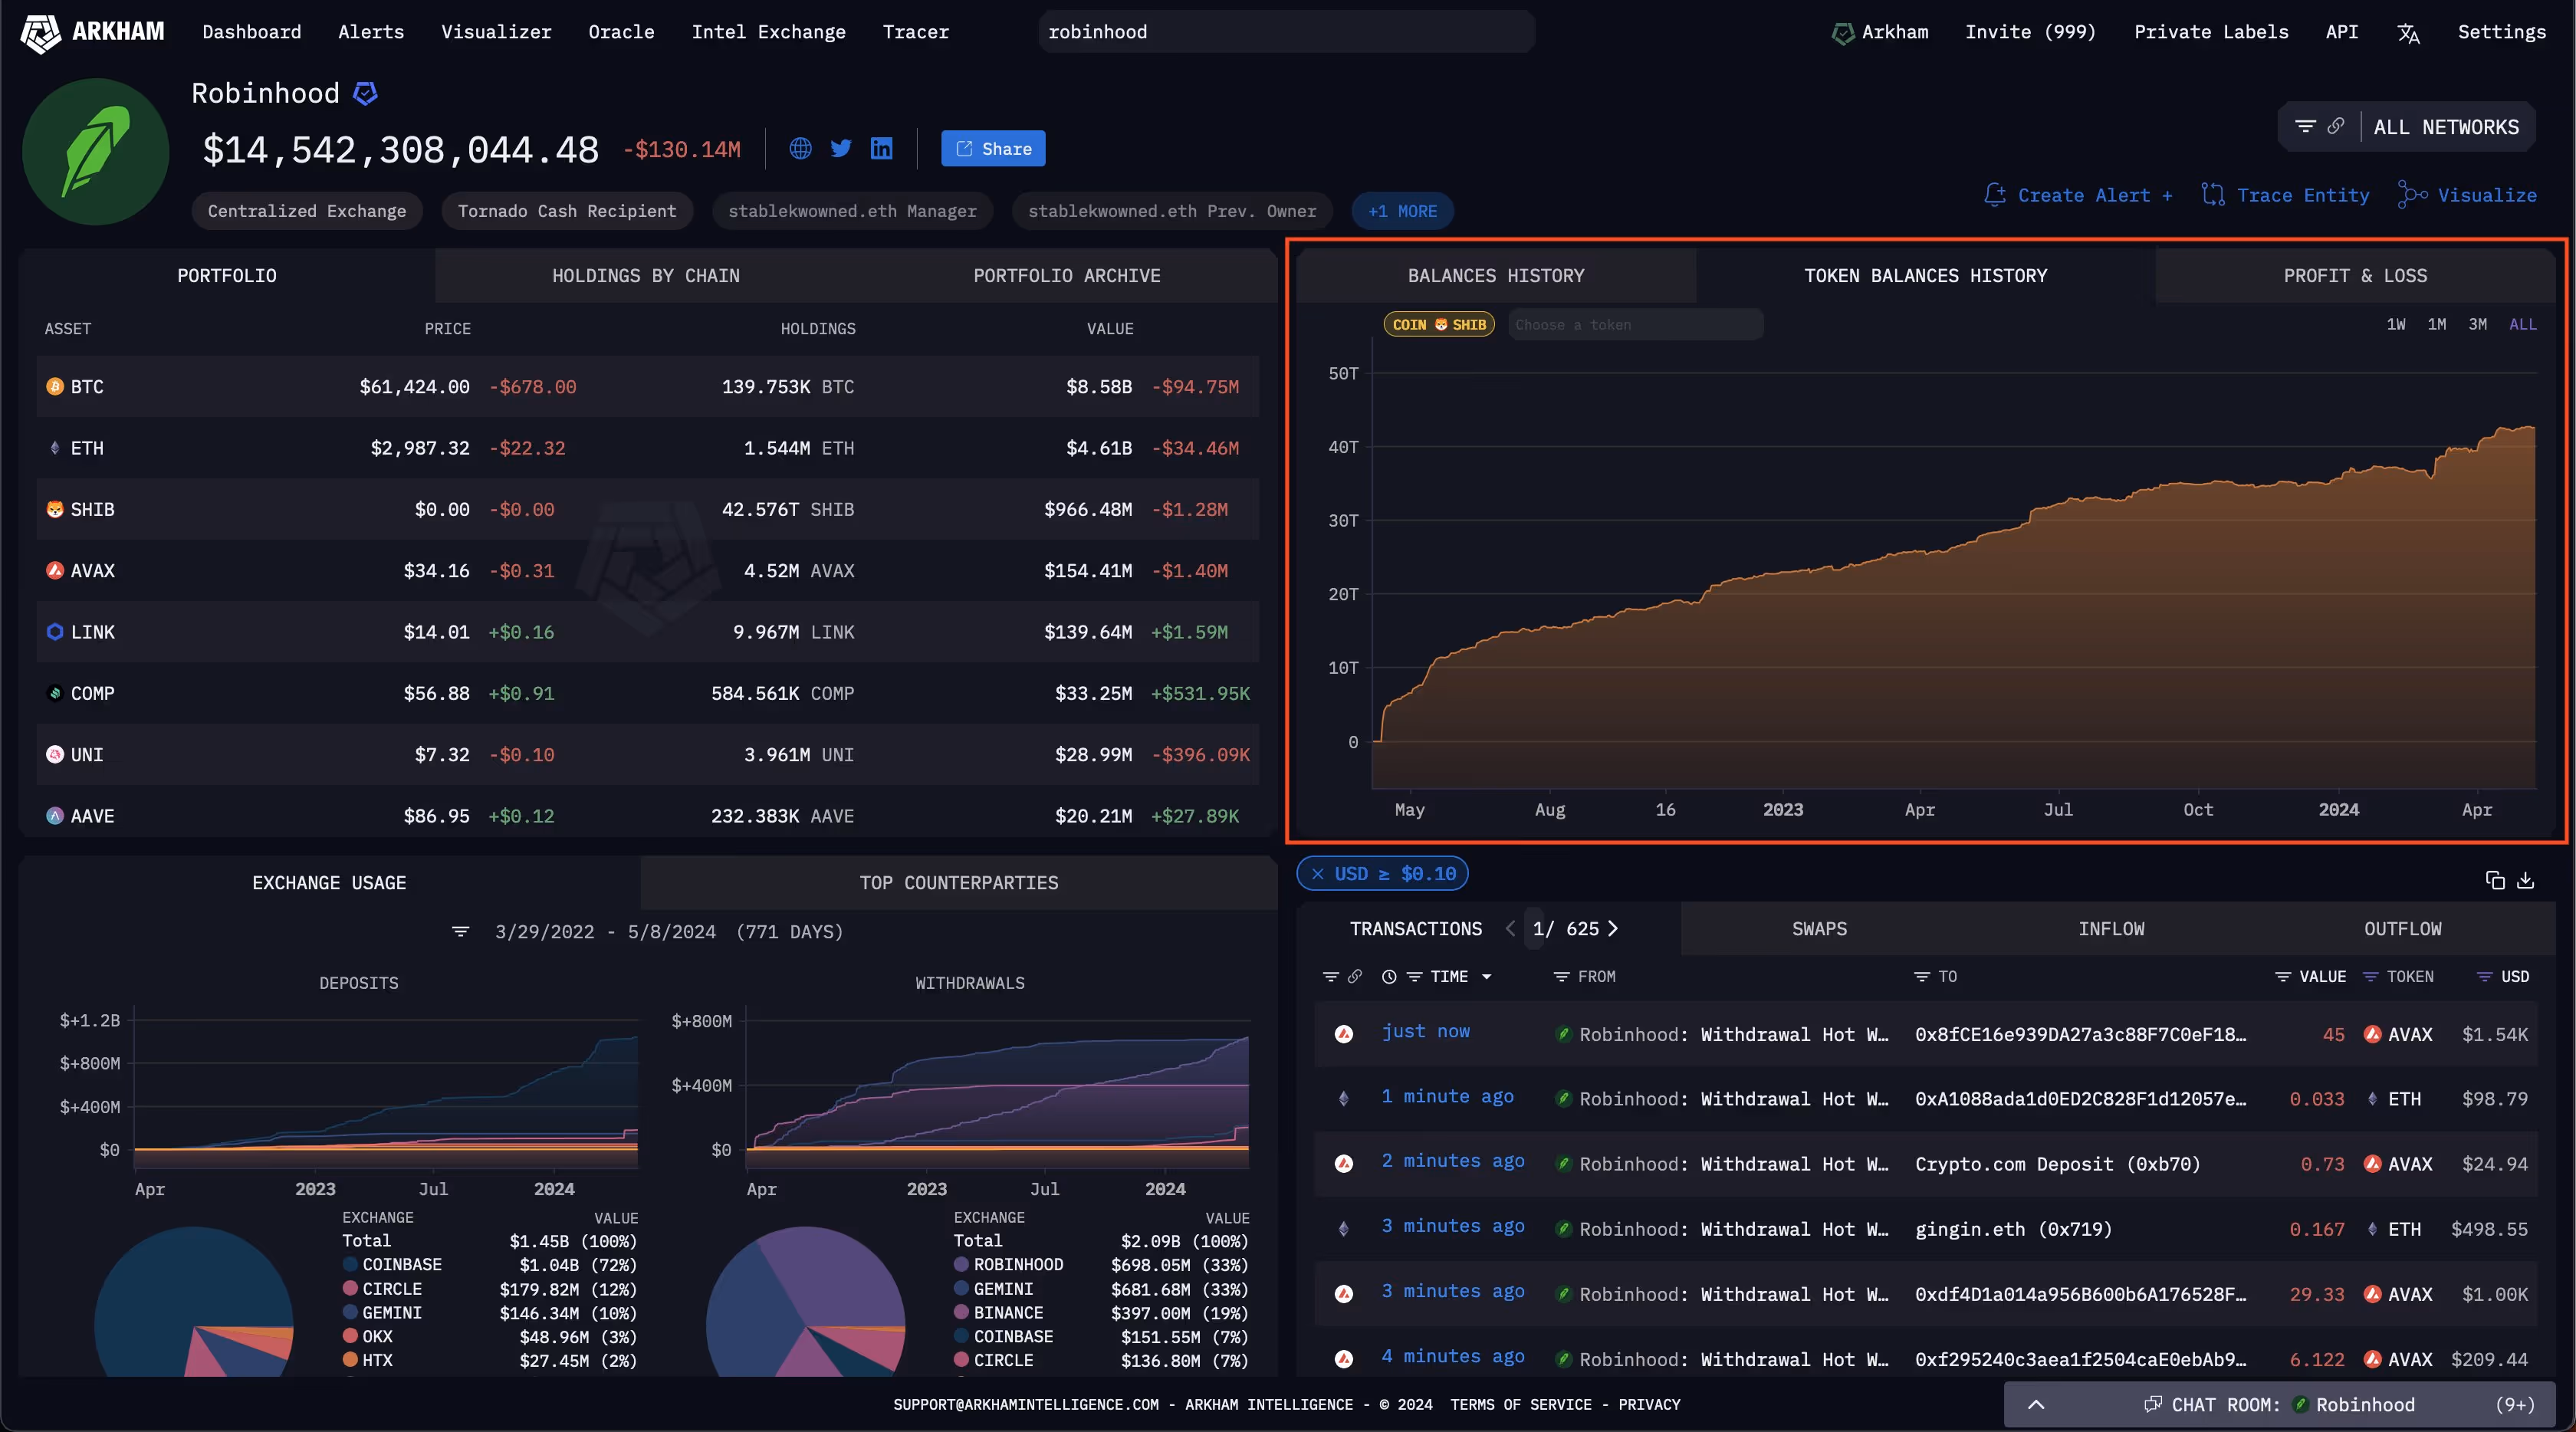Switch to the Profit & Loss tab
This screenshot has height=1432, width=2576.
[2354, 276]
